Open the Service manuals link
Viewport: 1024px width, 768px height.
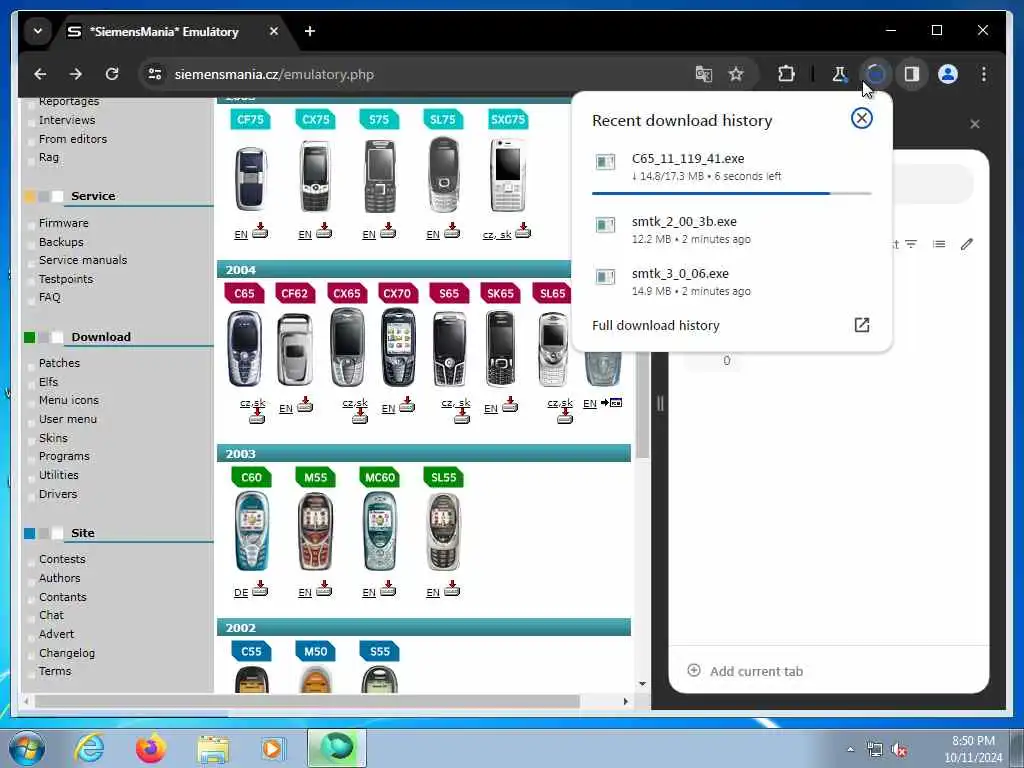[x=83, y=260]
